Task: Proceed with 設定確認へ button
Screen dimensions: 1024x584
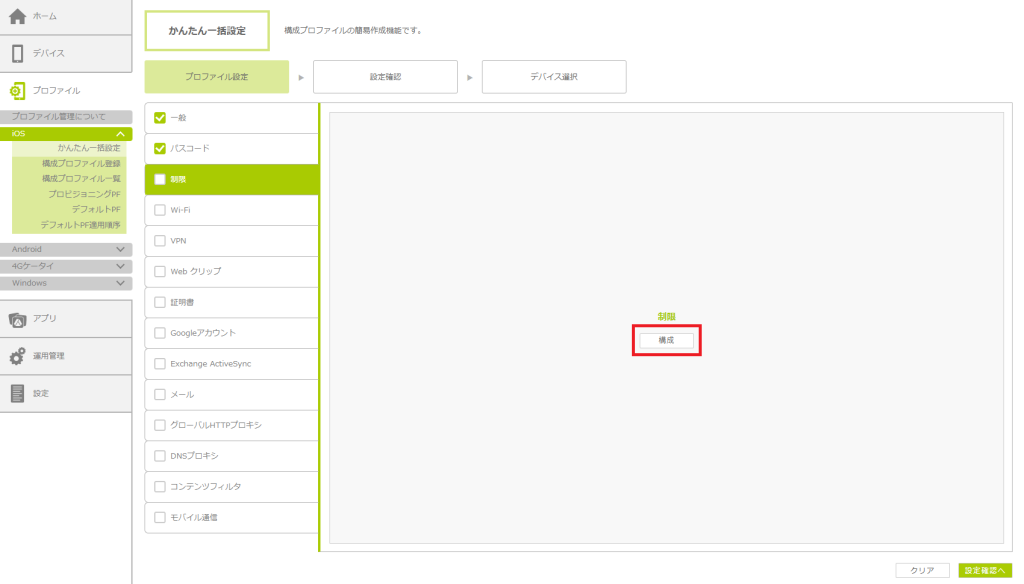Action: click(985, 570)
